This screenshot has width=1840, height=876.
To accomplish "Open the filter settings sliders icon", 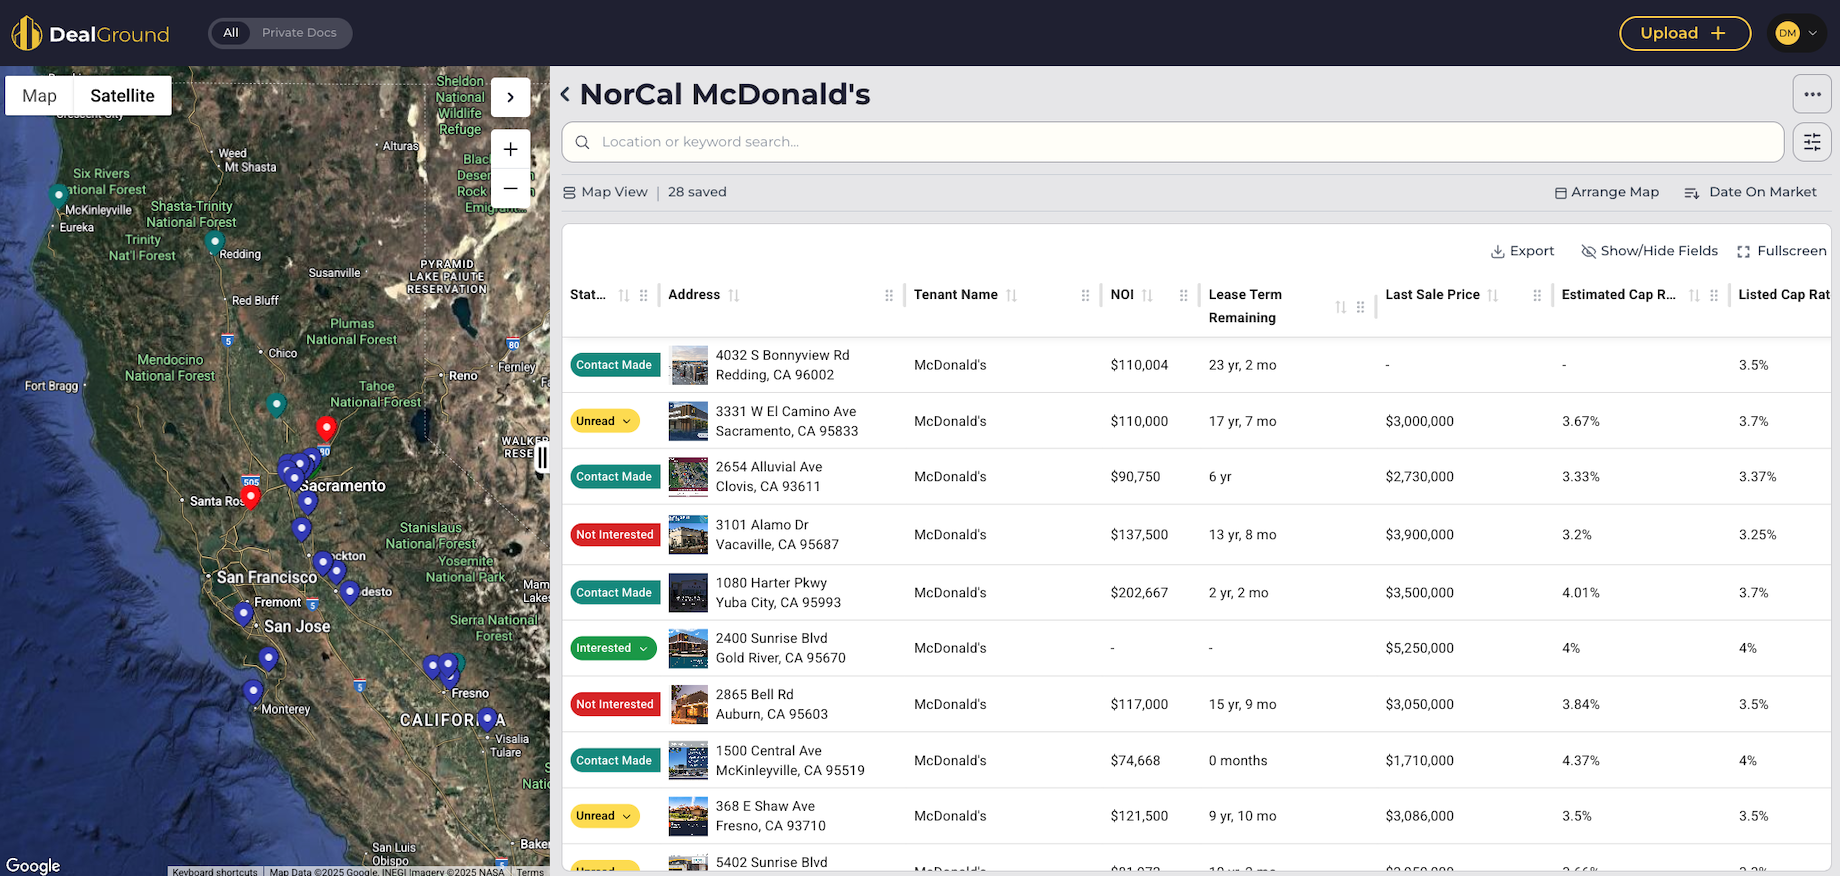I will 1812,142.
